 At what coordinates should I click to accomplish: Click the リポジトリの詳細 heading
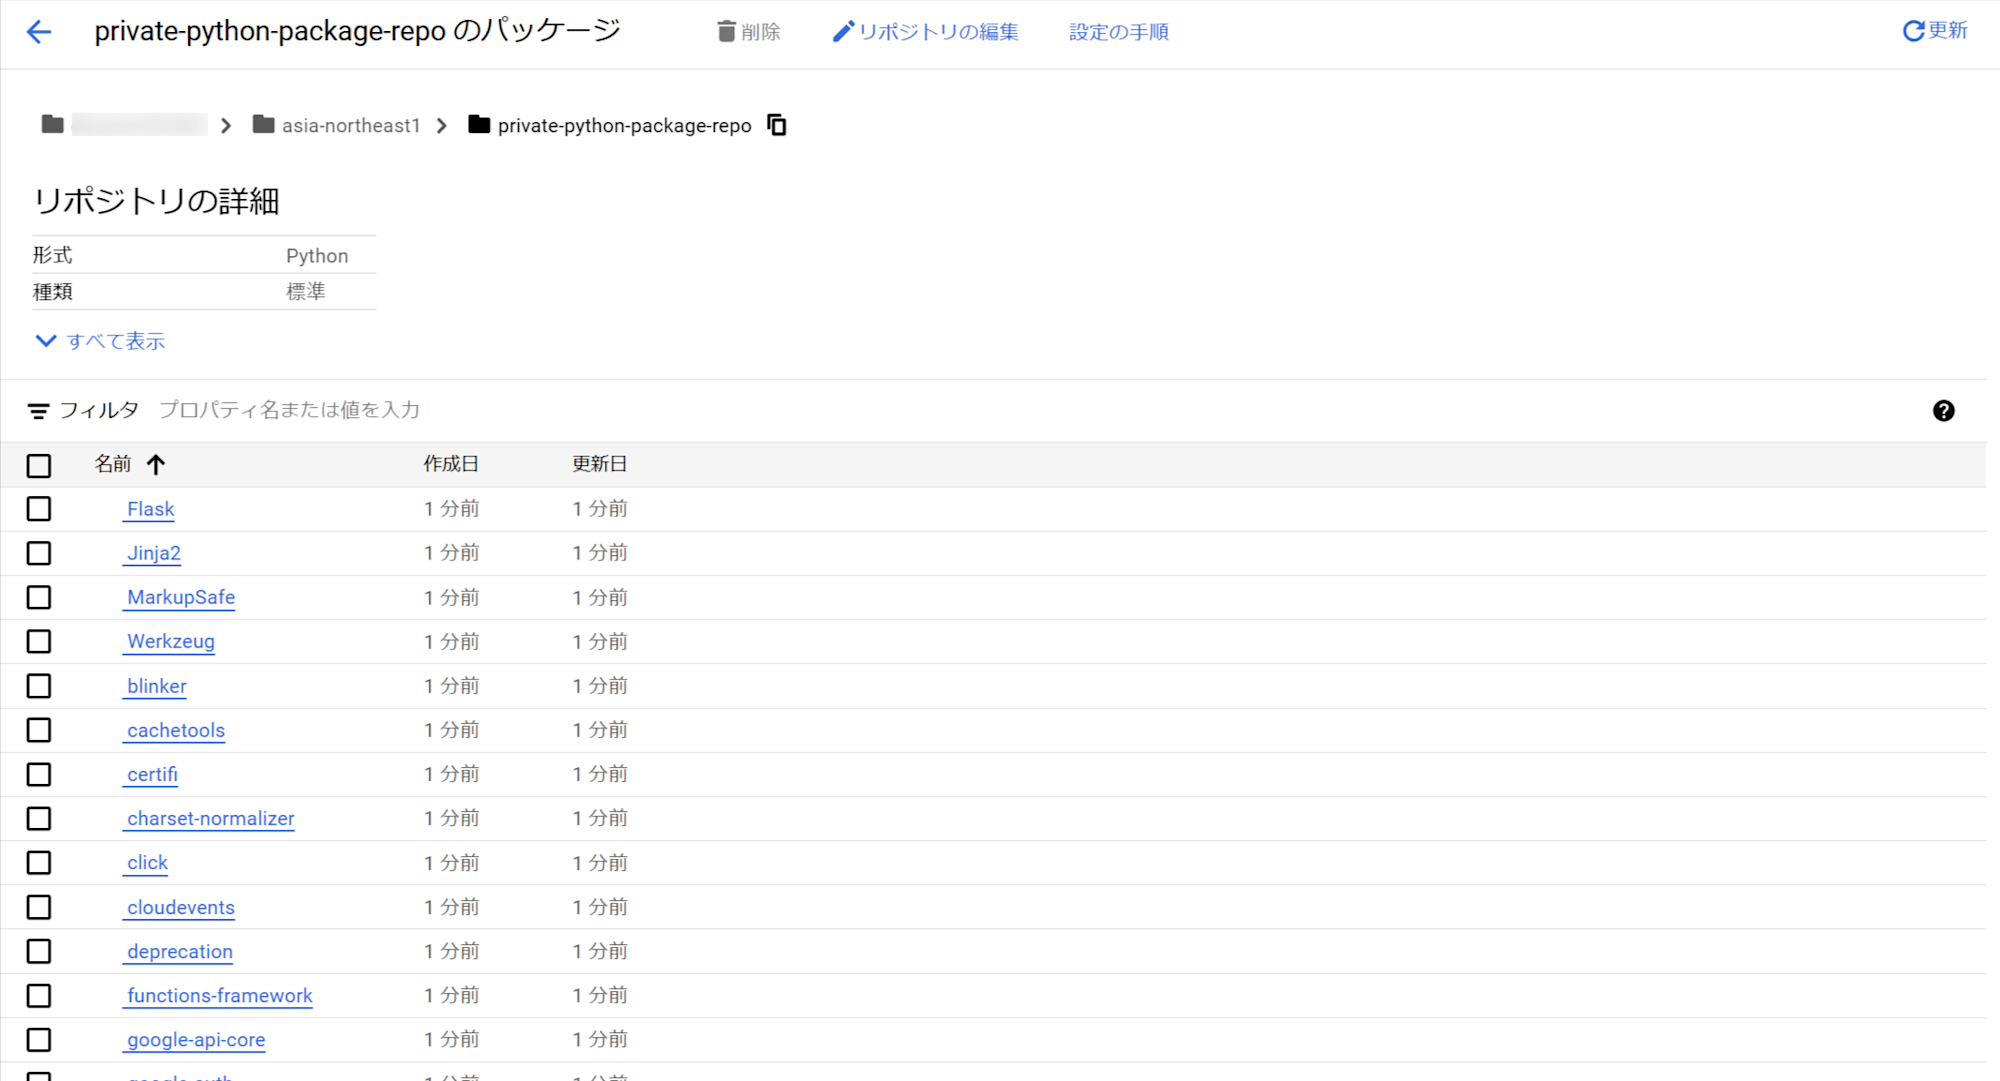tap(157, 201)
